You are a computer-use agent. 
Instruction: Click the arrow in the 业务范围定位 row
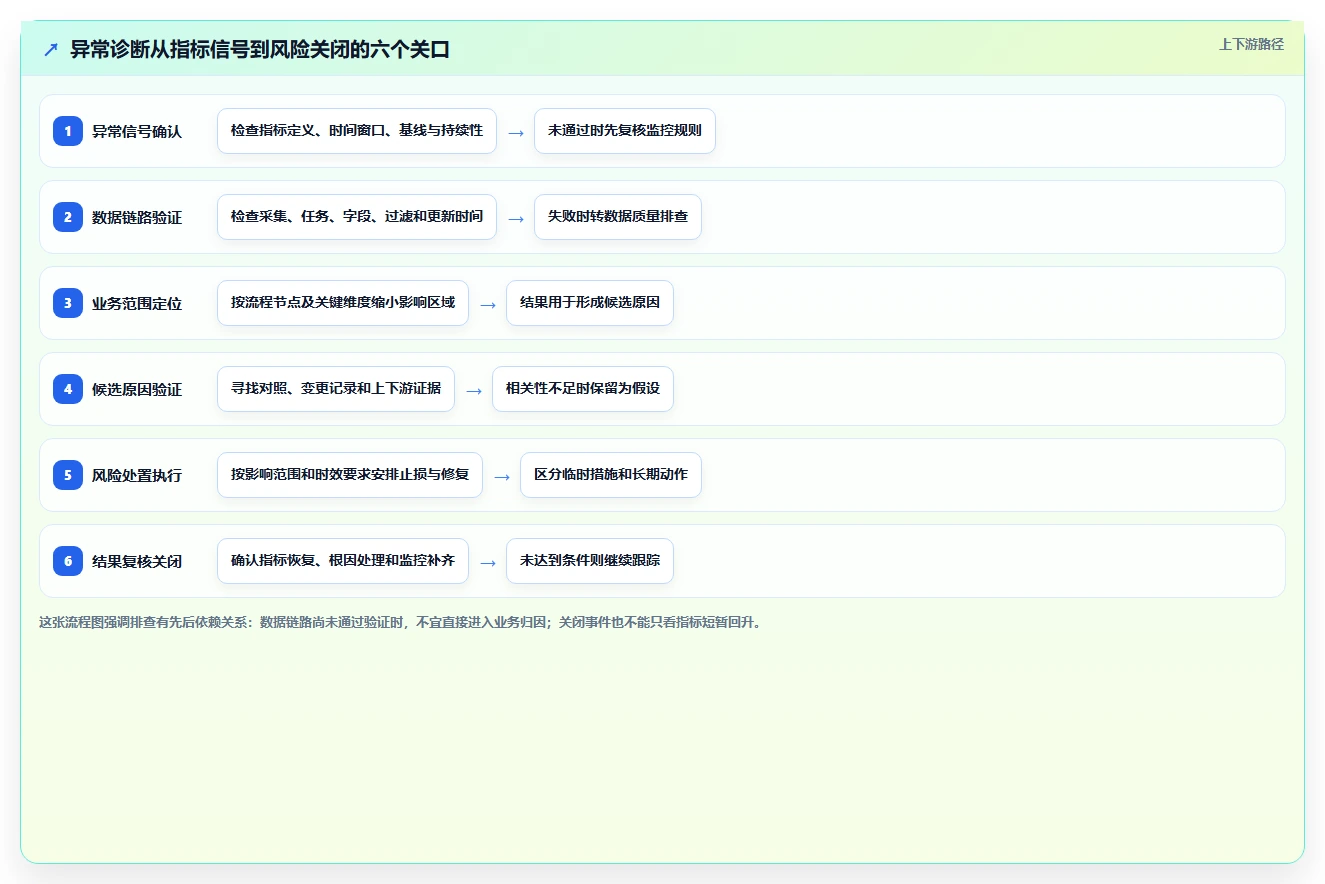coord(488,304)
